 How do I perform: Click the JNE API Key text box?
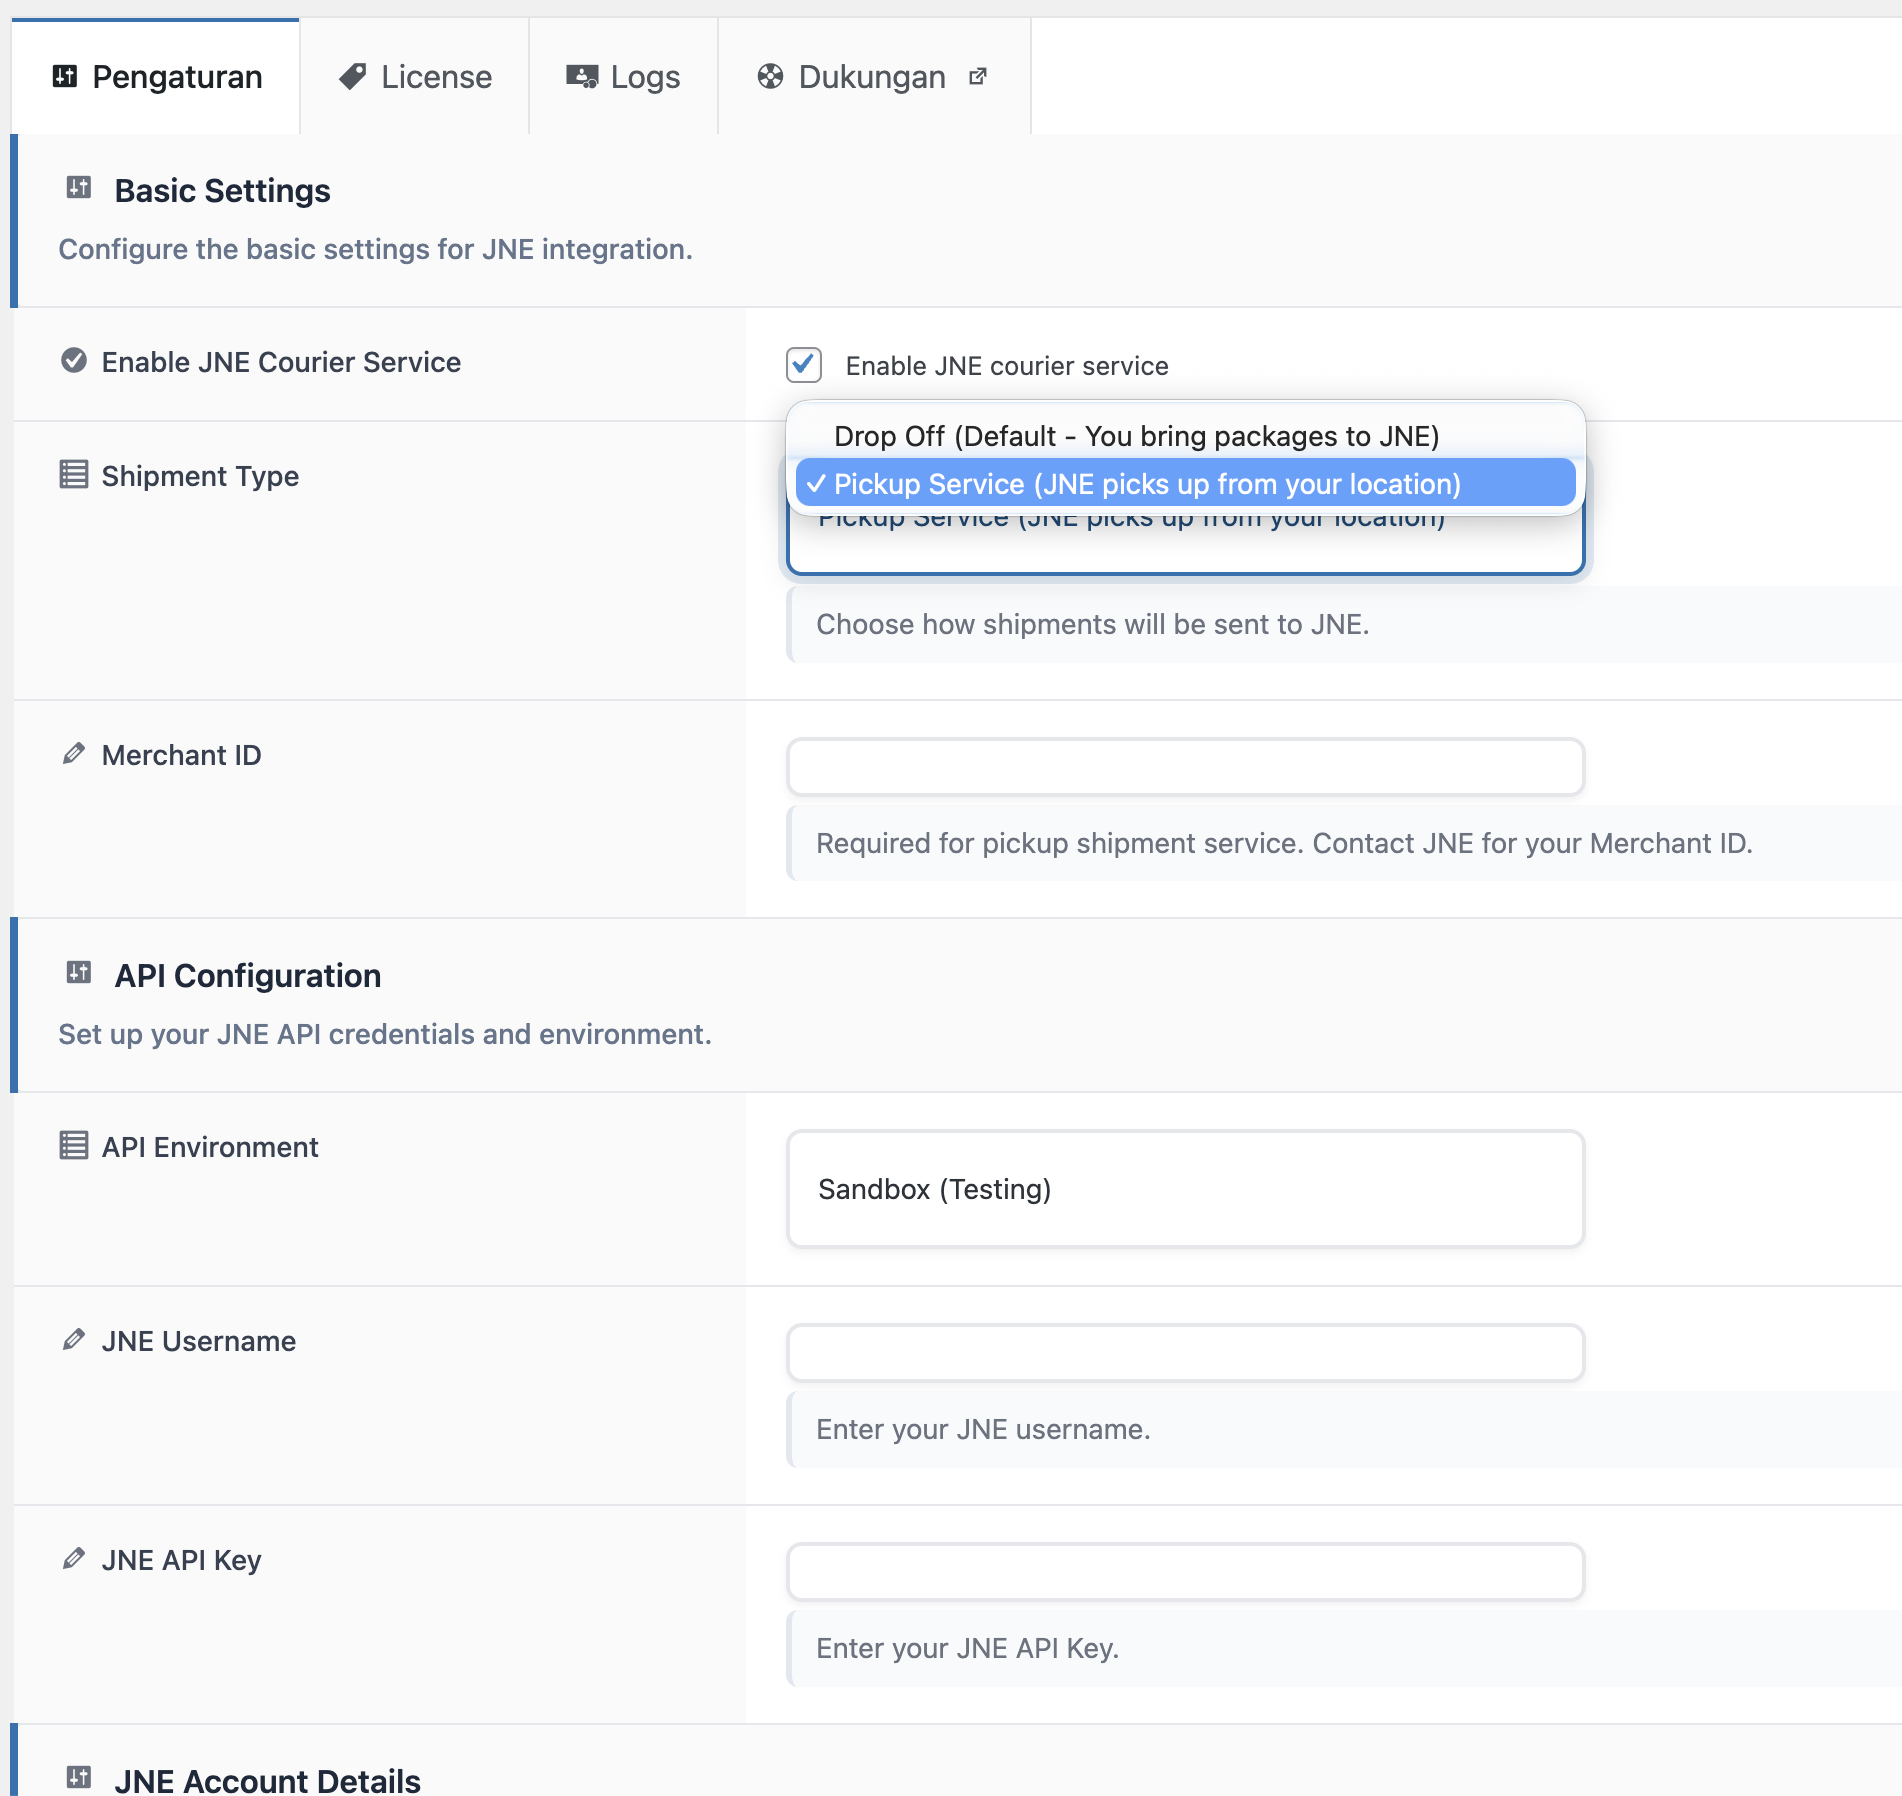(1185, 1572)
